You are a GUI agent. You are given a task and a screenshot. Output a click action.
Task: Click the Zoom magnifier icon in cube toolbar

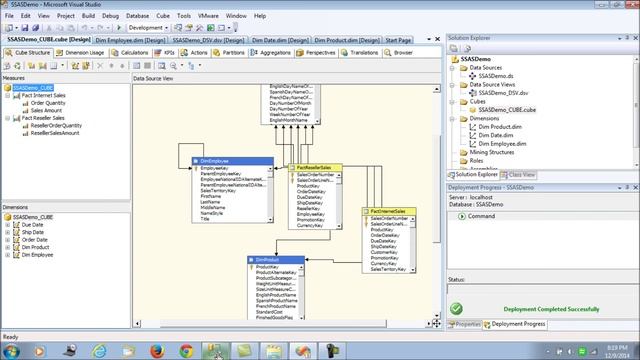point(173,66)
